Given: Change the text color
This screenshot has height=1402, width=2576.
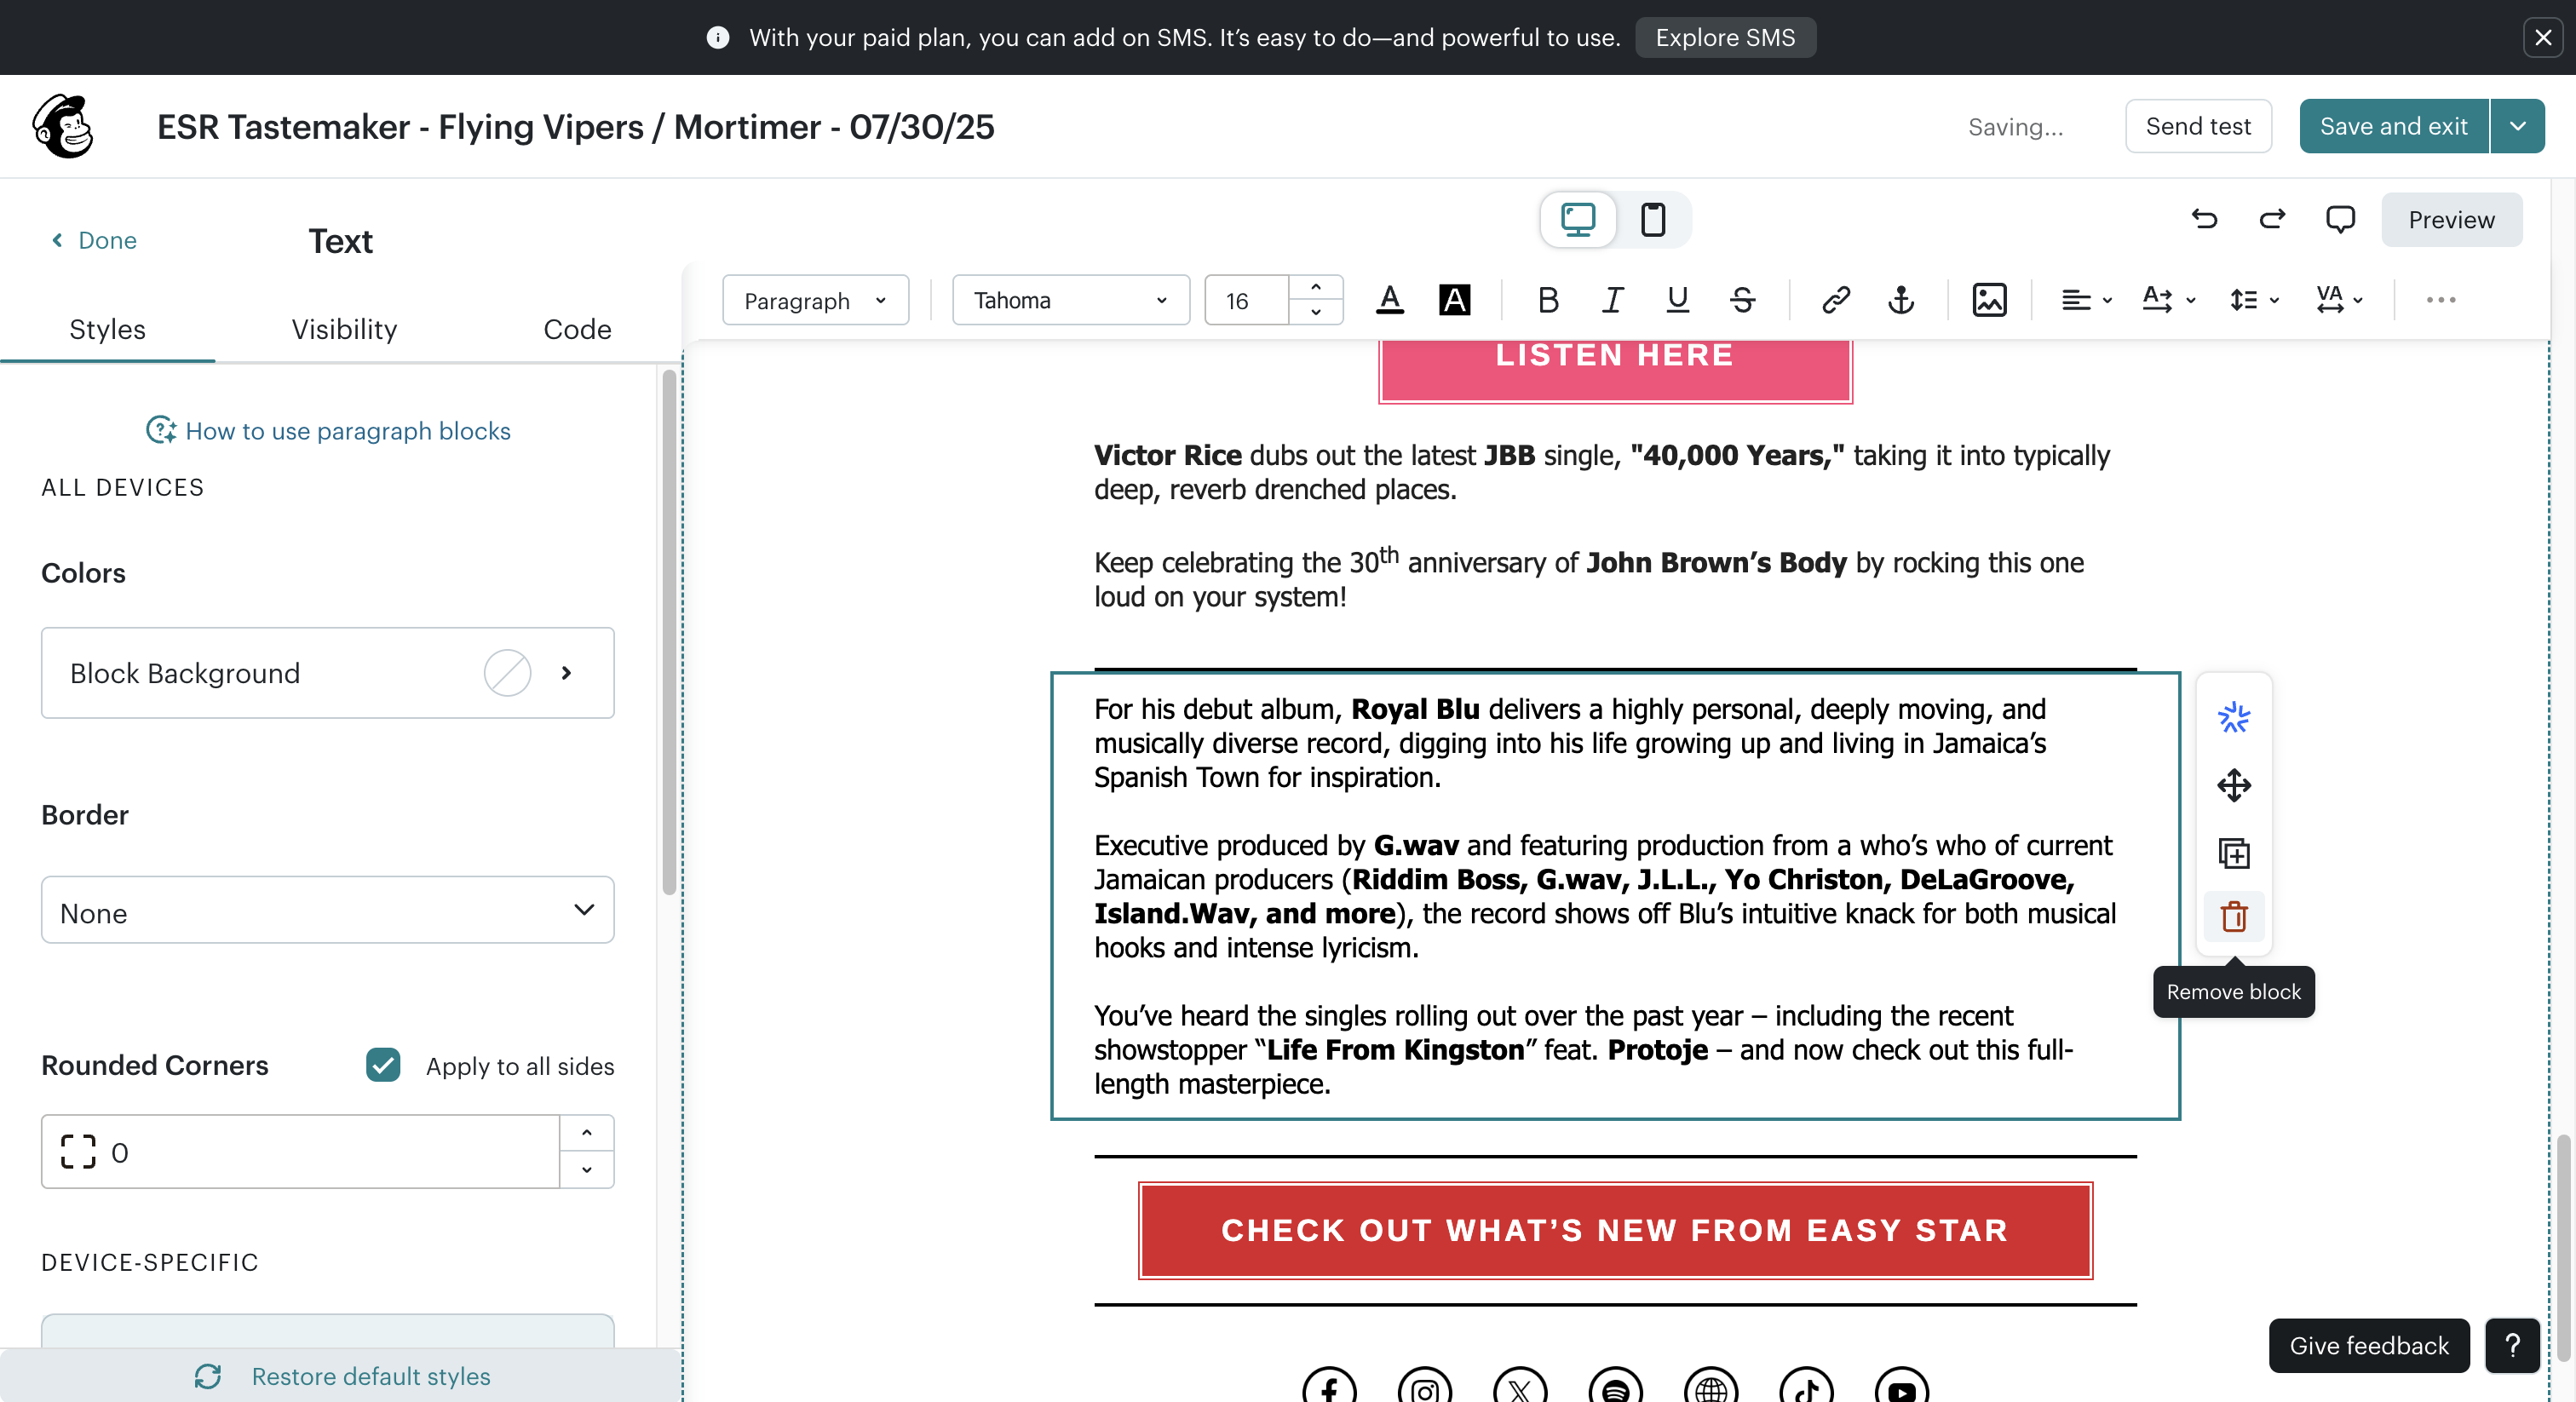Looking at the screenshot, I should (x=1390, y=300).
